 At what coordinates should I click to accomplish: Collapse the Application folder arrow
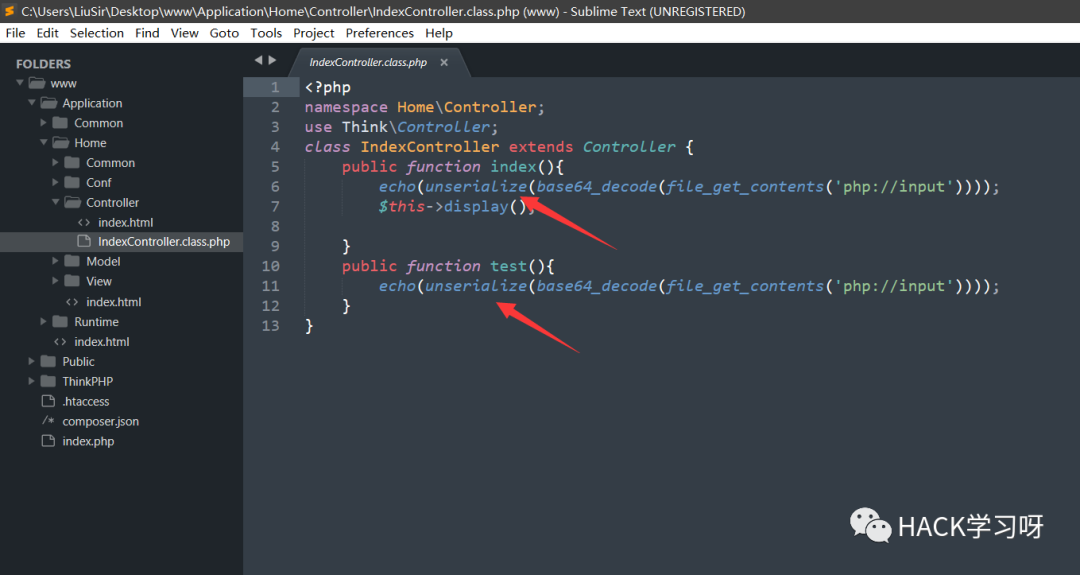tap(32, 103)
